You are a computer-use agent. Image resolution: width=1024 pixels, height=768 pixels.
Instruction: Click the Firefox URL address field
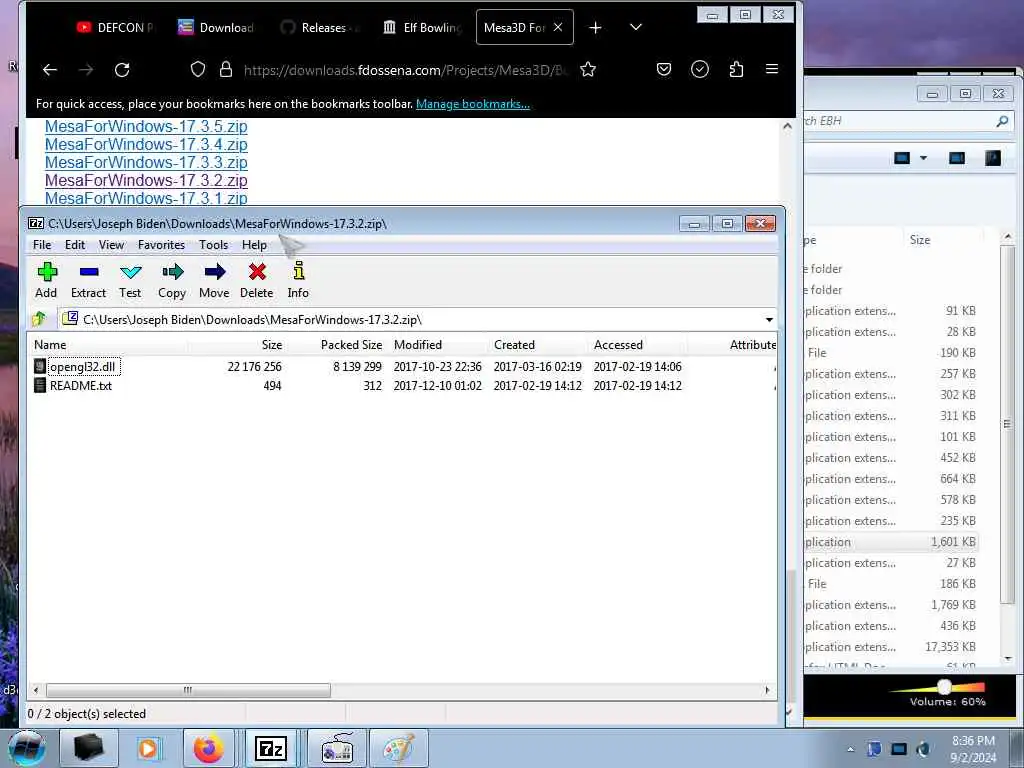pyautogui.click(x=405, y=70)
